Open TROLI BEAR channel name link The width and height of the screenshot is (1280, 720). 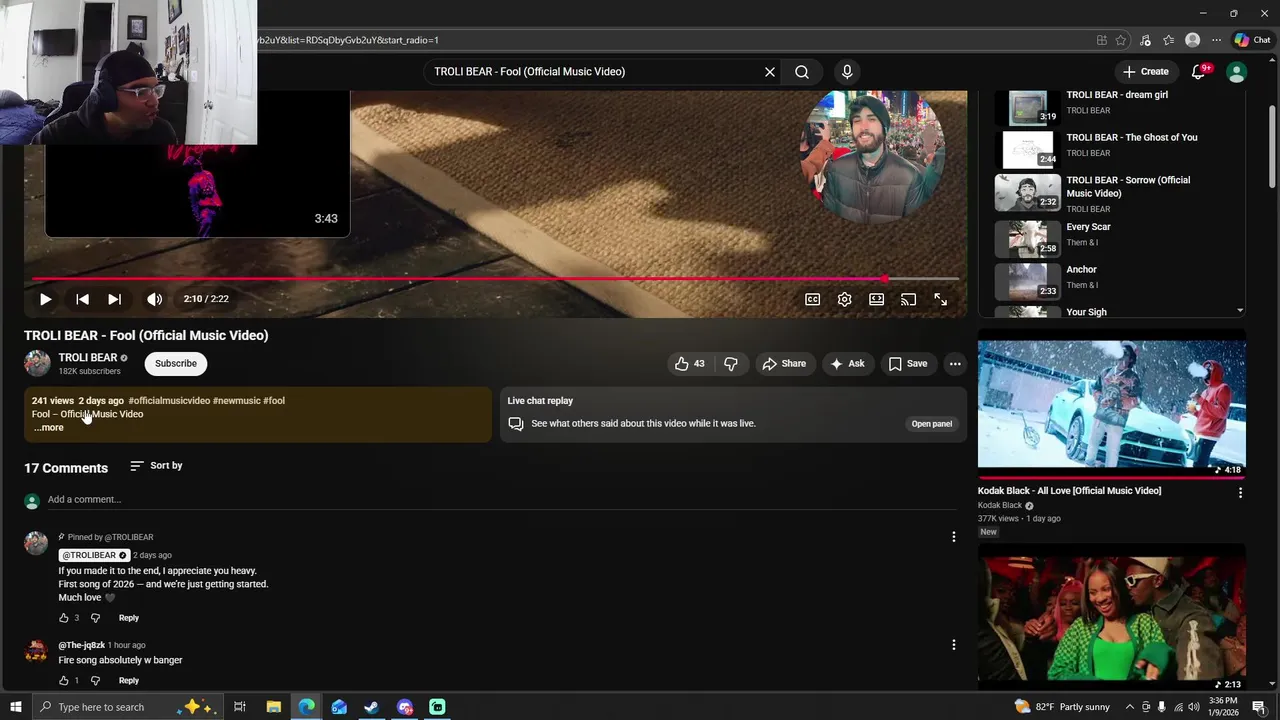pos(88,357)
